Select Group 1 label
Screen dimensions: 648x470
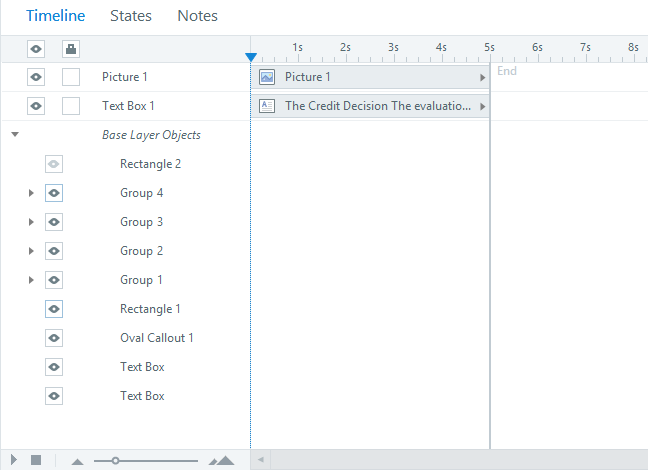[141, 280]
